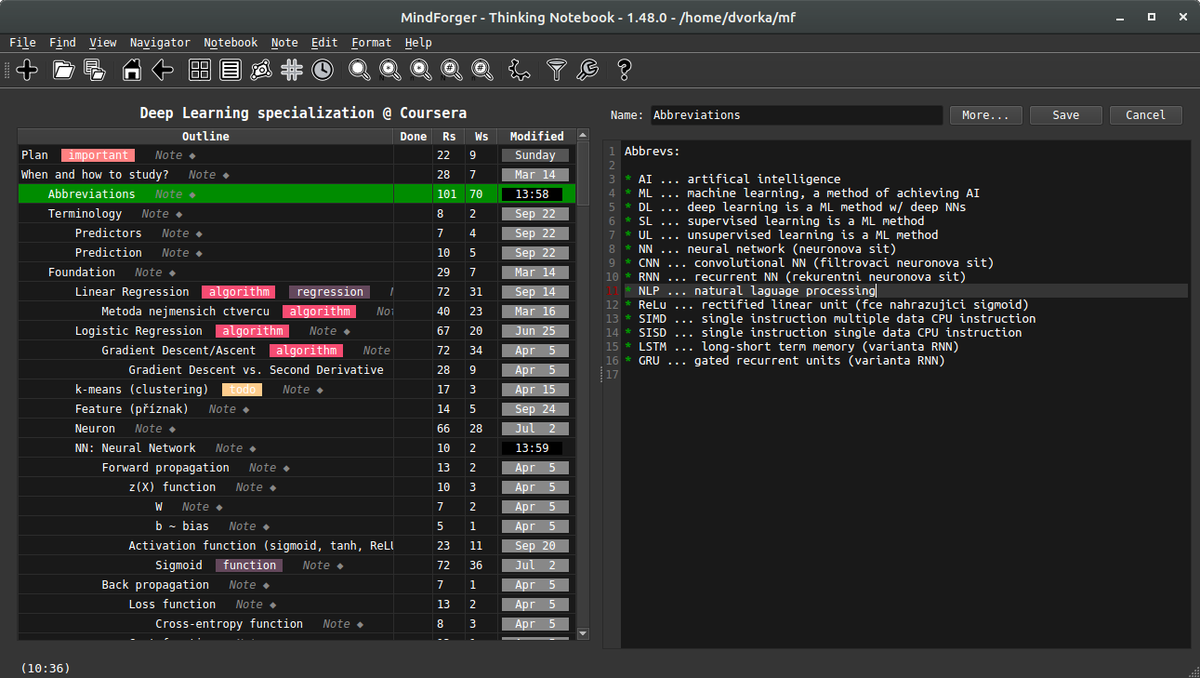1200x678 pixels.
Task: Click the funnel scope filter icon
Action: (557, 70)
